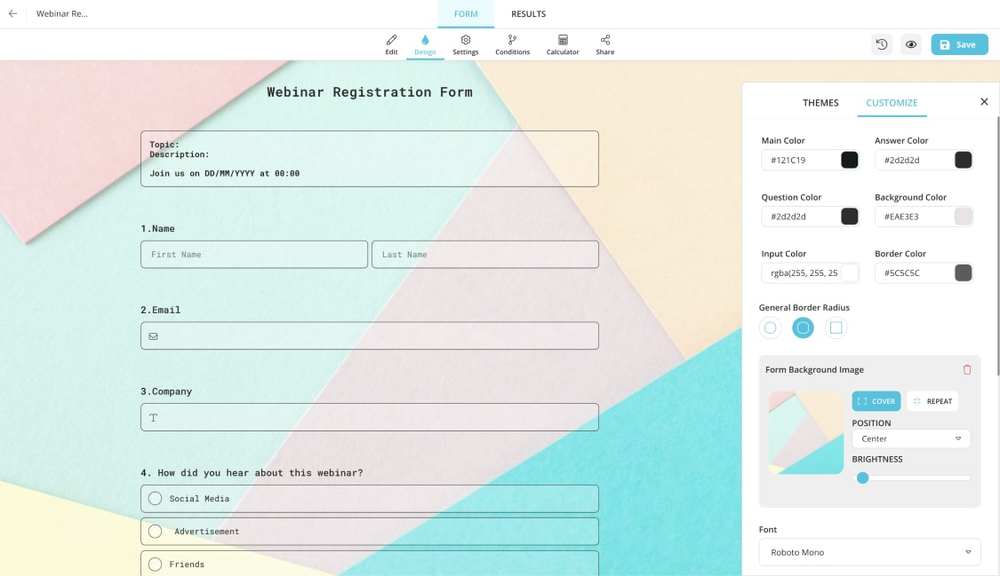Delete the form background image
Viewport: 1000px width, 576px height.
(967, 370)
